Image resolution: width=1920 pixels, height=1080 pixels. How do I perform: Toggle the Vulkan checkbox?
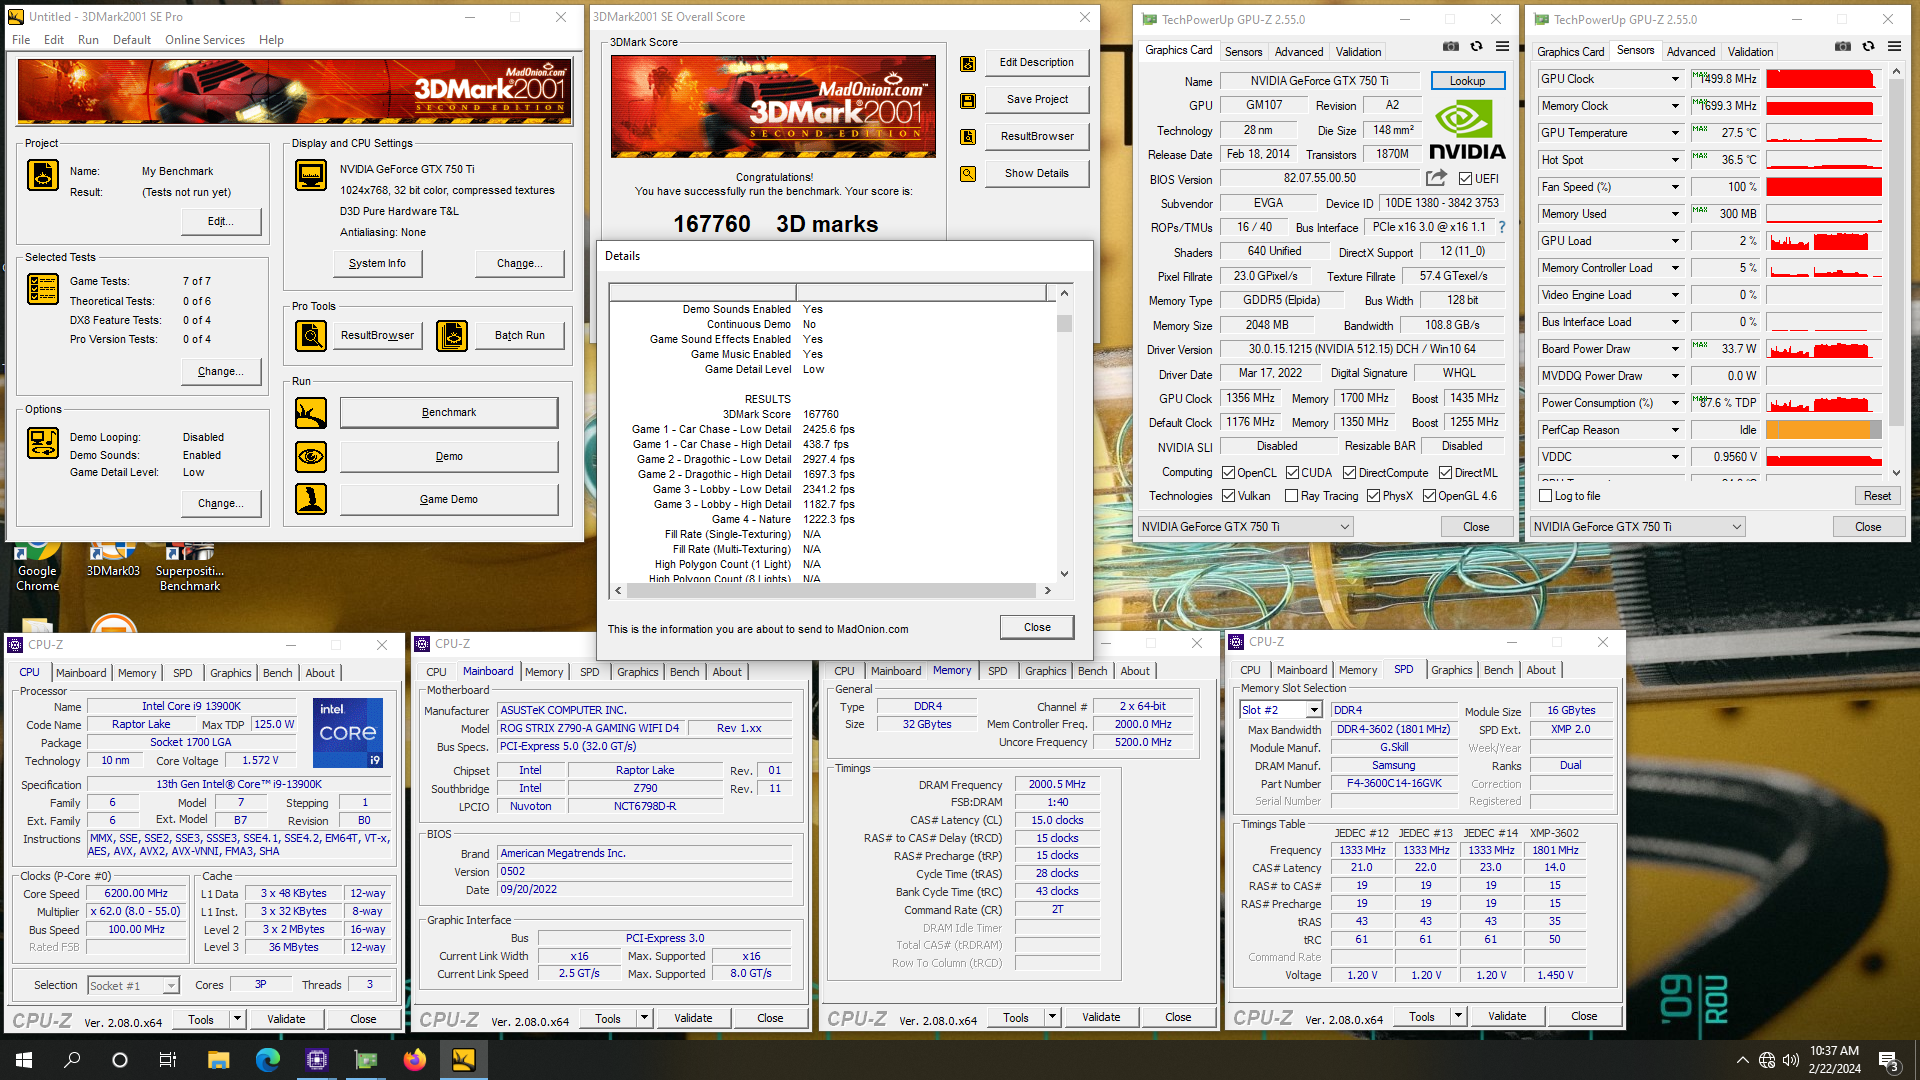coord(1229,496)
